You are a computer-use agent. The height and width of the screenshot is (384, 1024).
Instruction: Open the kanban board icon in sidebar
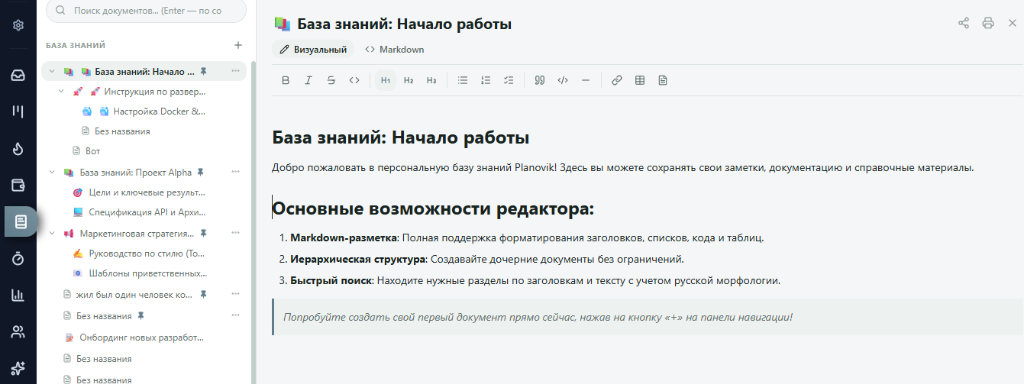[18, 112]
